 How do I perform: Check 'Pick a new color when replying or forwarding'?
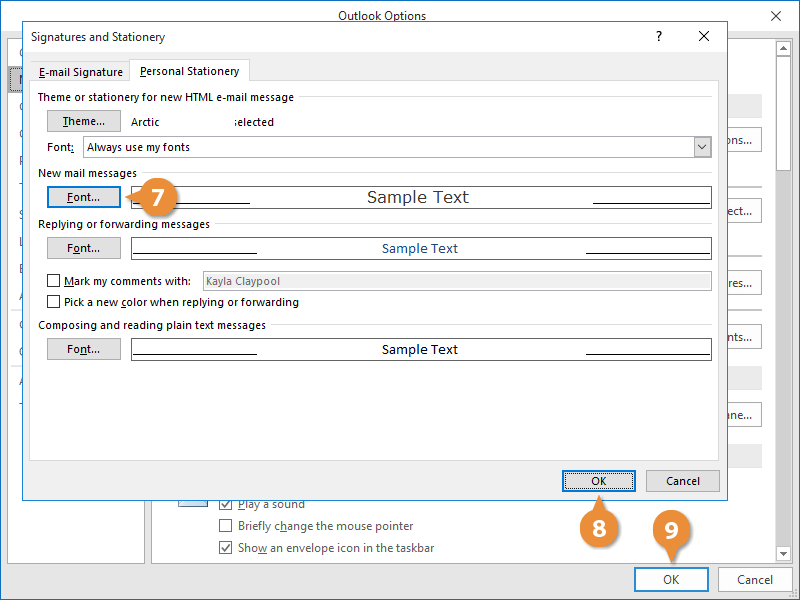tap(54, 302)
